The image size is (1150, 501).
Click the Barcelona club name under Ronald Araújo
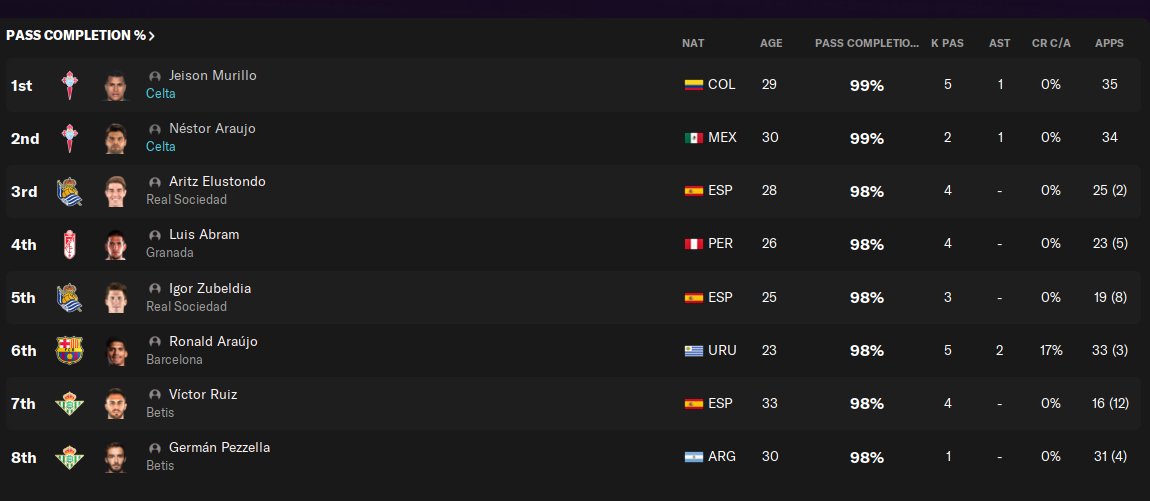point(174,360)
